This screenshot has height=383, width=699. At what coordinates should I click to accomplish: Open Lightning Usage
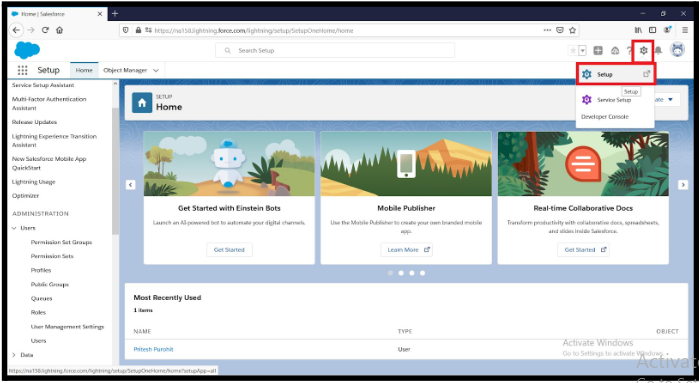33,182
